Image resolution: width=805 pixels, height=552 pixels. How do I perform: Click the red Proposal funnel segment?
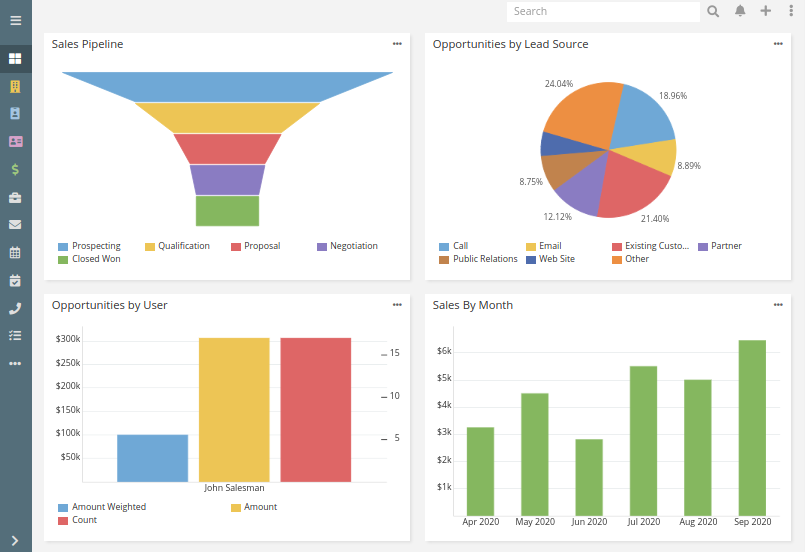tap(227, 149)
